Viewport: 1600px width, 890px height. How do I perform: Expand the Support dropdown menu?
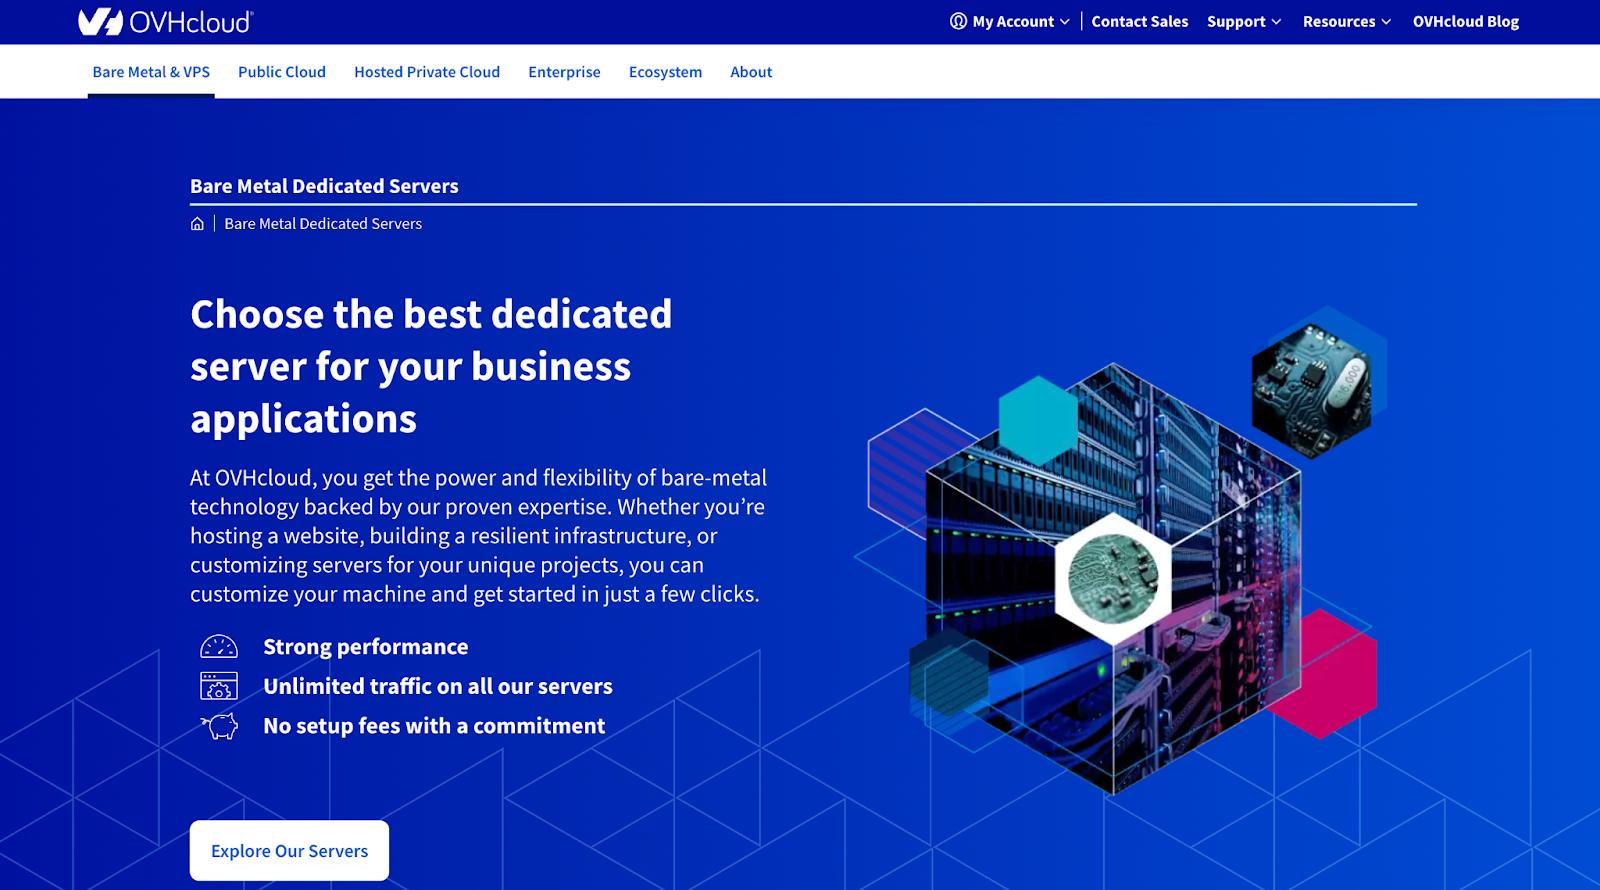pos(1244,21)
